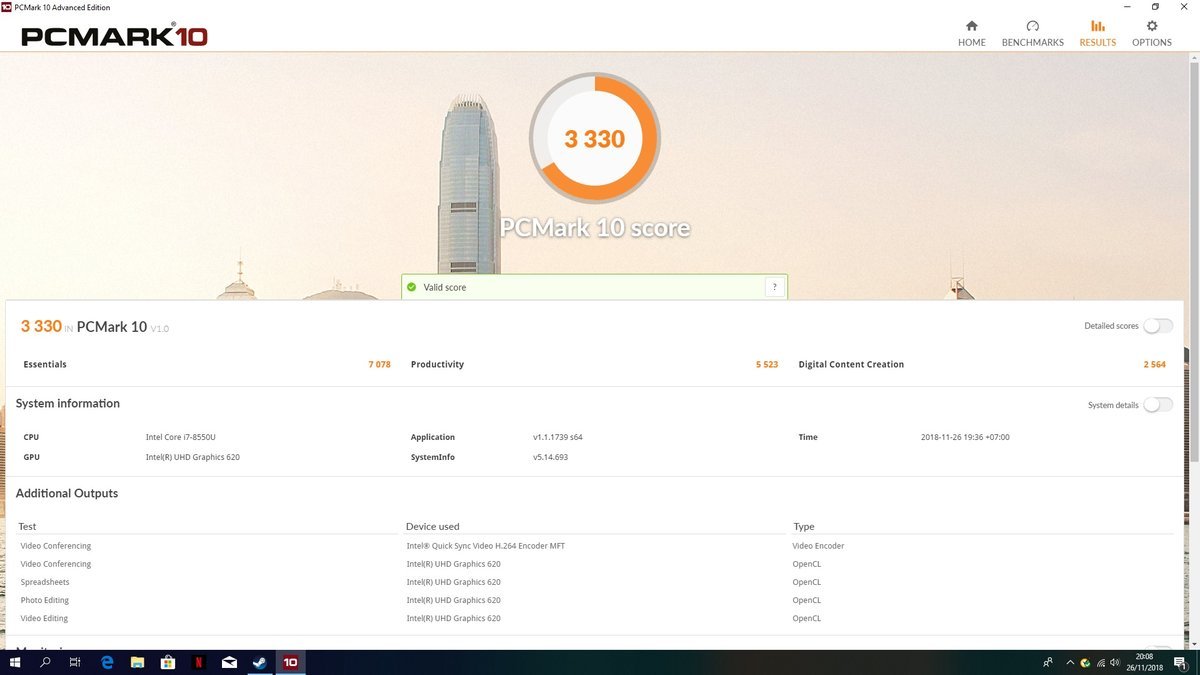Click the Valid score help question button
Image resolution: width=1200 pixels, height=675 pixels.
point(774,287)
